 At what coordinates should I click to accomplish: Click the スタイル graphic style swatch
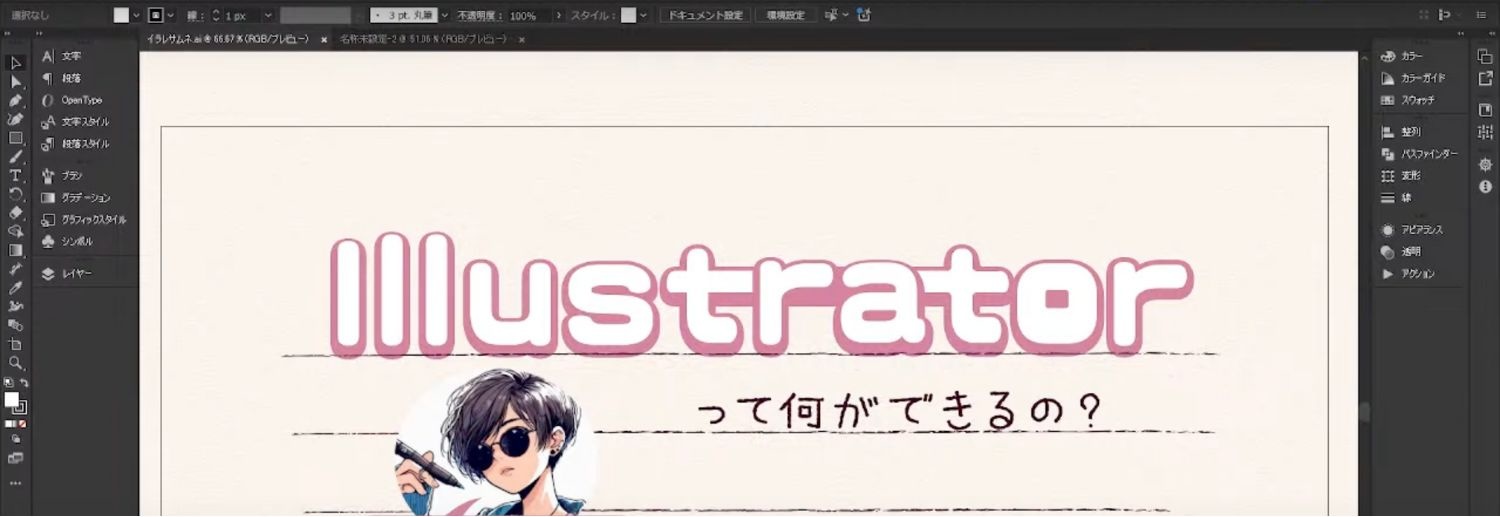tap(628, 16)
